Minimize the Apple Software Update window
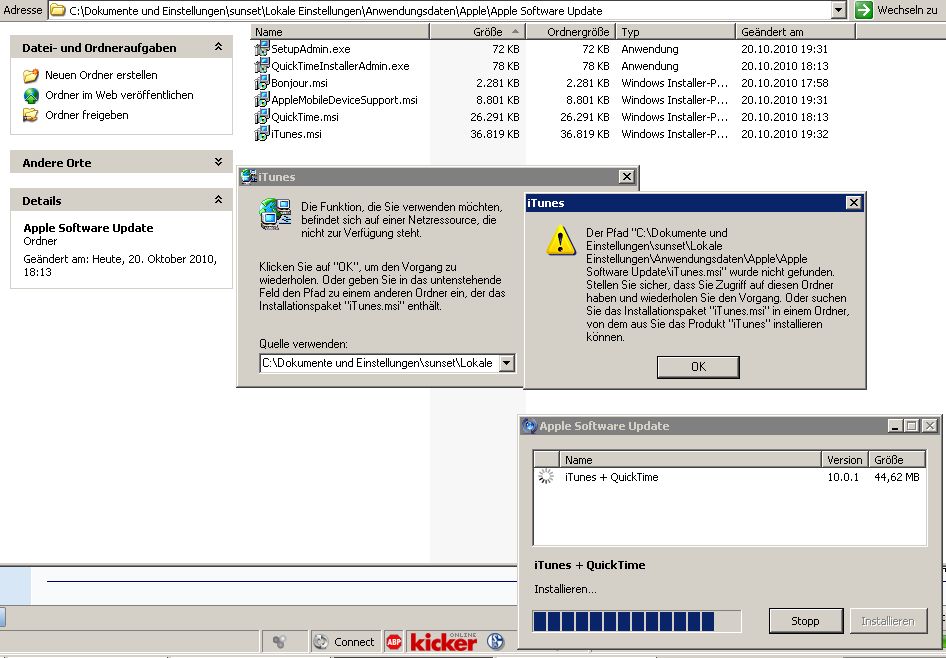The width and height of the screenshot is (946, 658). [x=895, y=426]
